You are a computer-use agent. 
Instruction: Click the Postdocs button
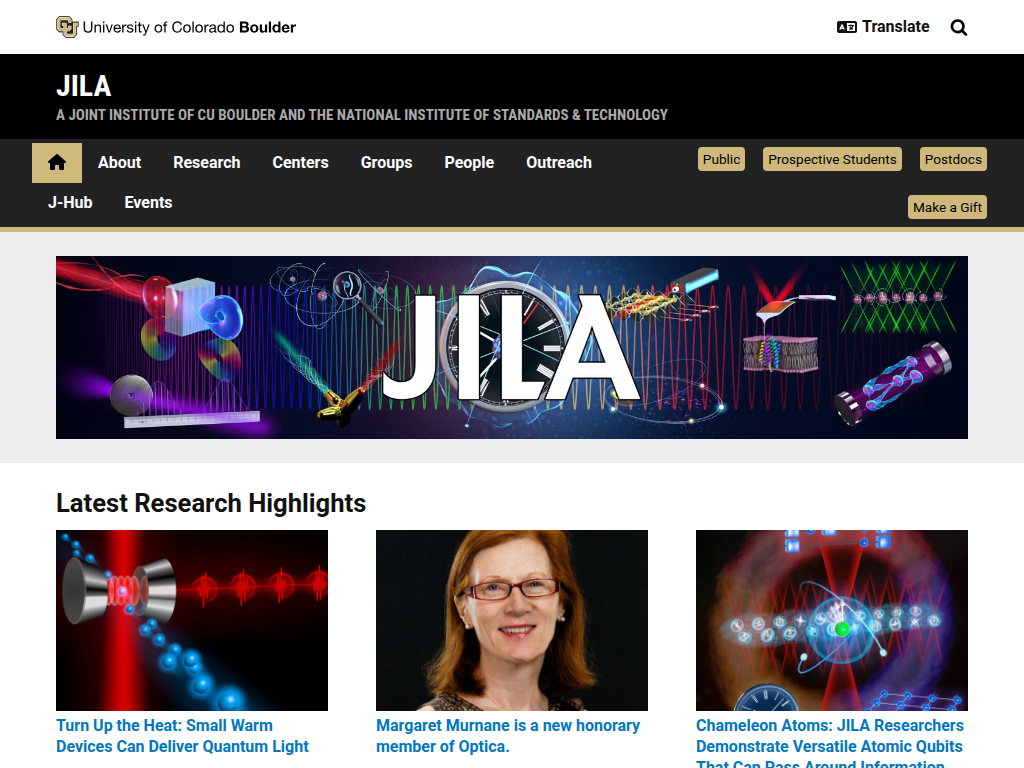pyautogui.click(x=953, y=159)
